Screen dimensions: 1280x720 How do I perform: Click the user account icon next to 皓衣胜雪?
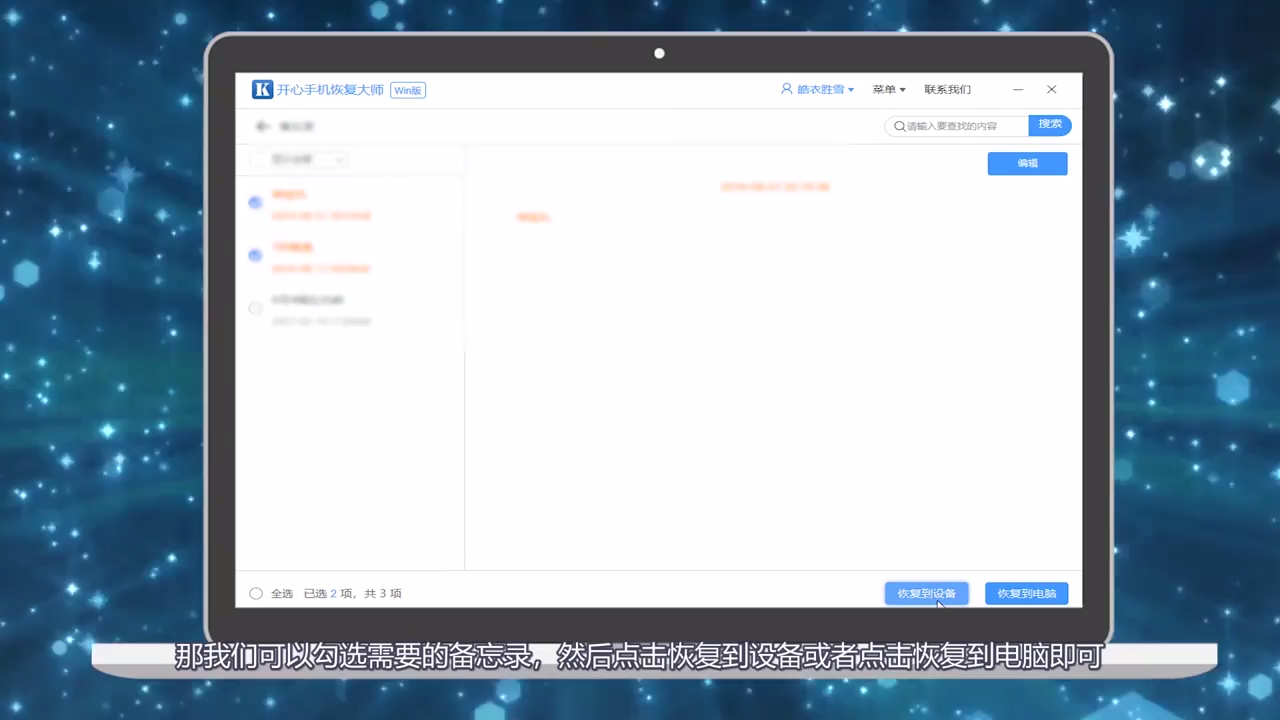pos(788,89)
